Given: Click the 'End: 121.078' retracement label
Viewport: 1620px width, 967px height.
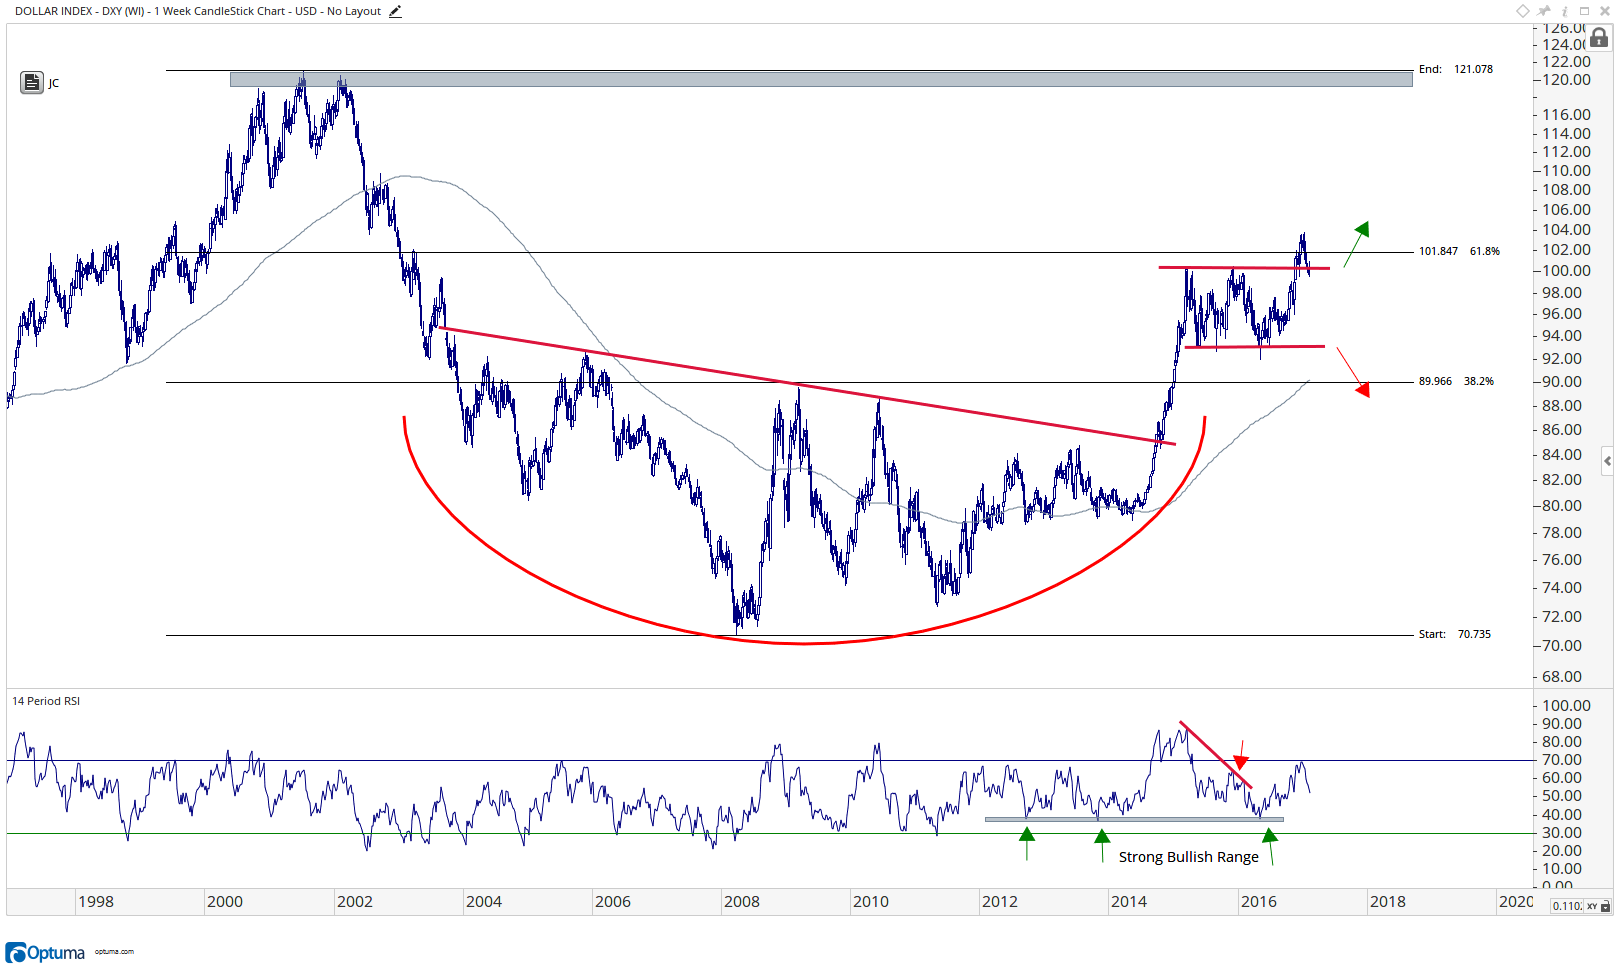Looking at the screenshot, I should 1455,69.
